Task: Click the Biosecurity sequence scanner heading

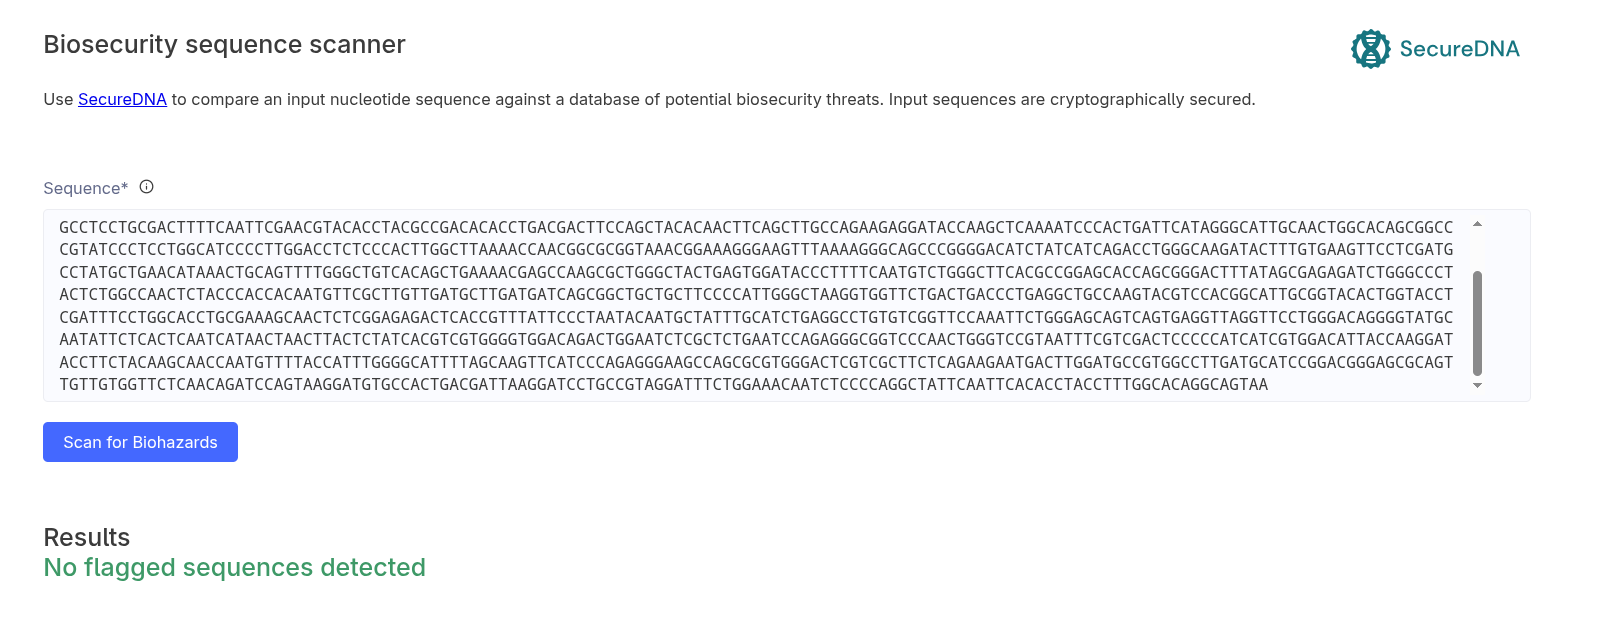Action: (x=224, y=45)
